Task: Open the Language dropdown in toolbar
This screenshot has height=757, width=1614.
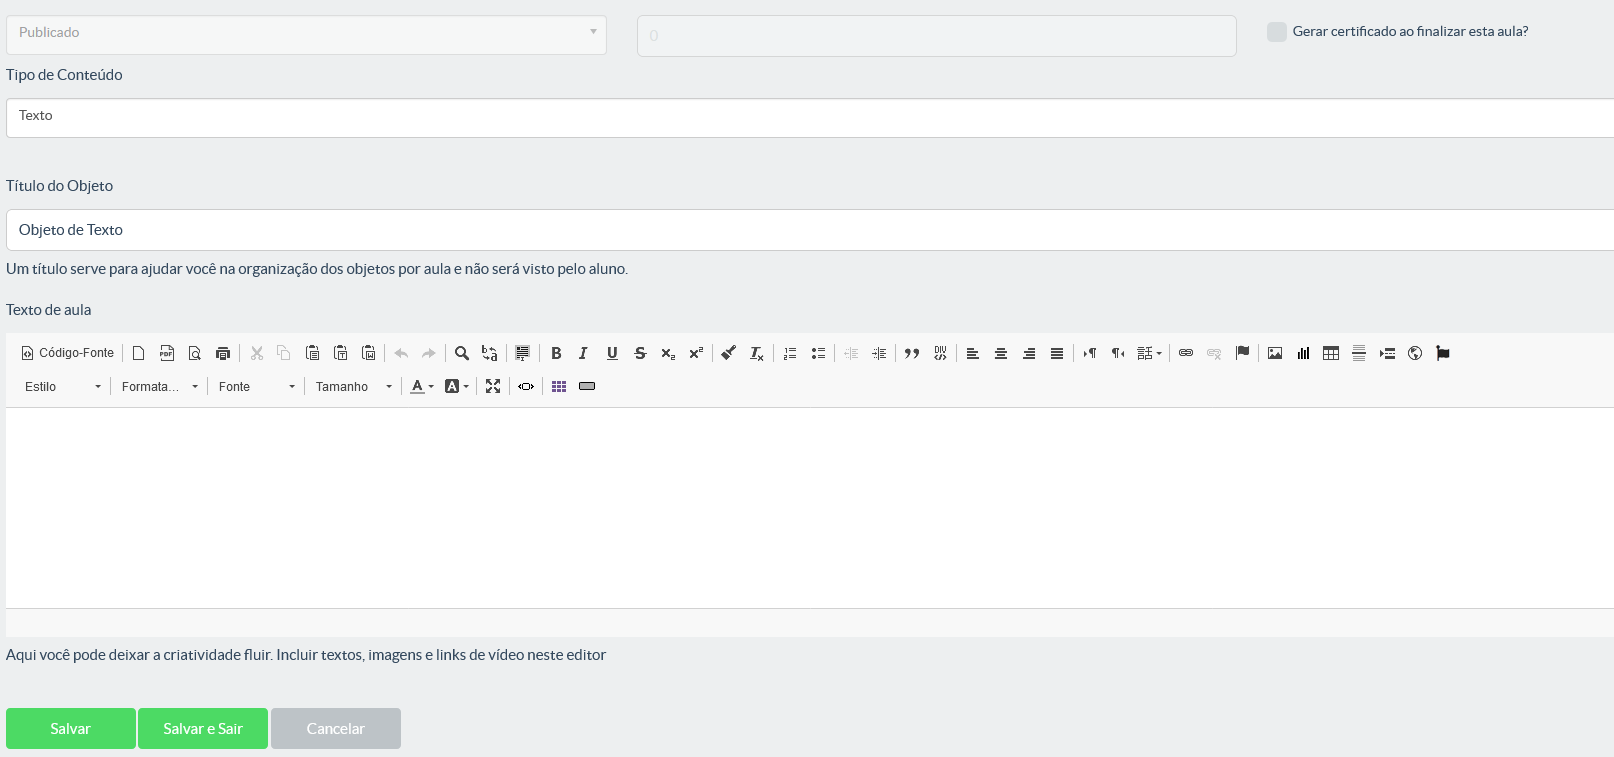Action: pos(1149,353)
